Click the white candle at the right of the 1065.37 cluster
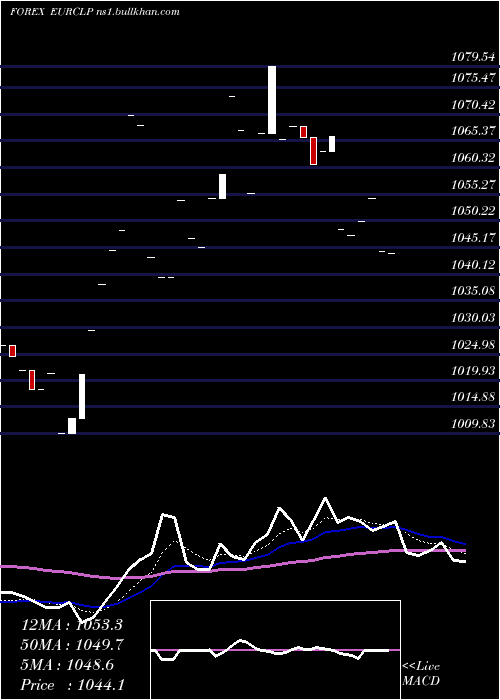 332,144
